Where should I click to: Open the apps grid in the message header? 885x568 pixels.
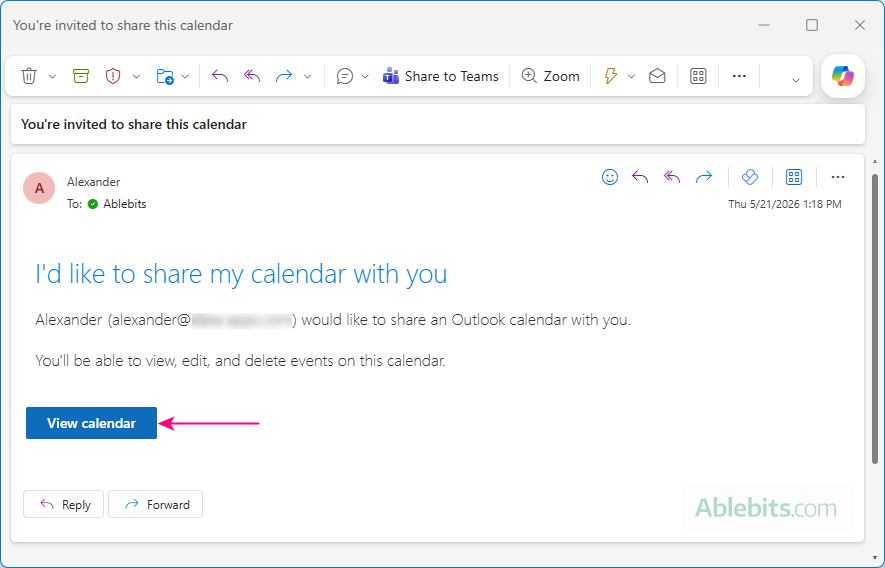point(794,177)
